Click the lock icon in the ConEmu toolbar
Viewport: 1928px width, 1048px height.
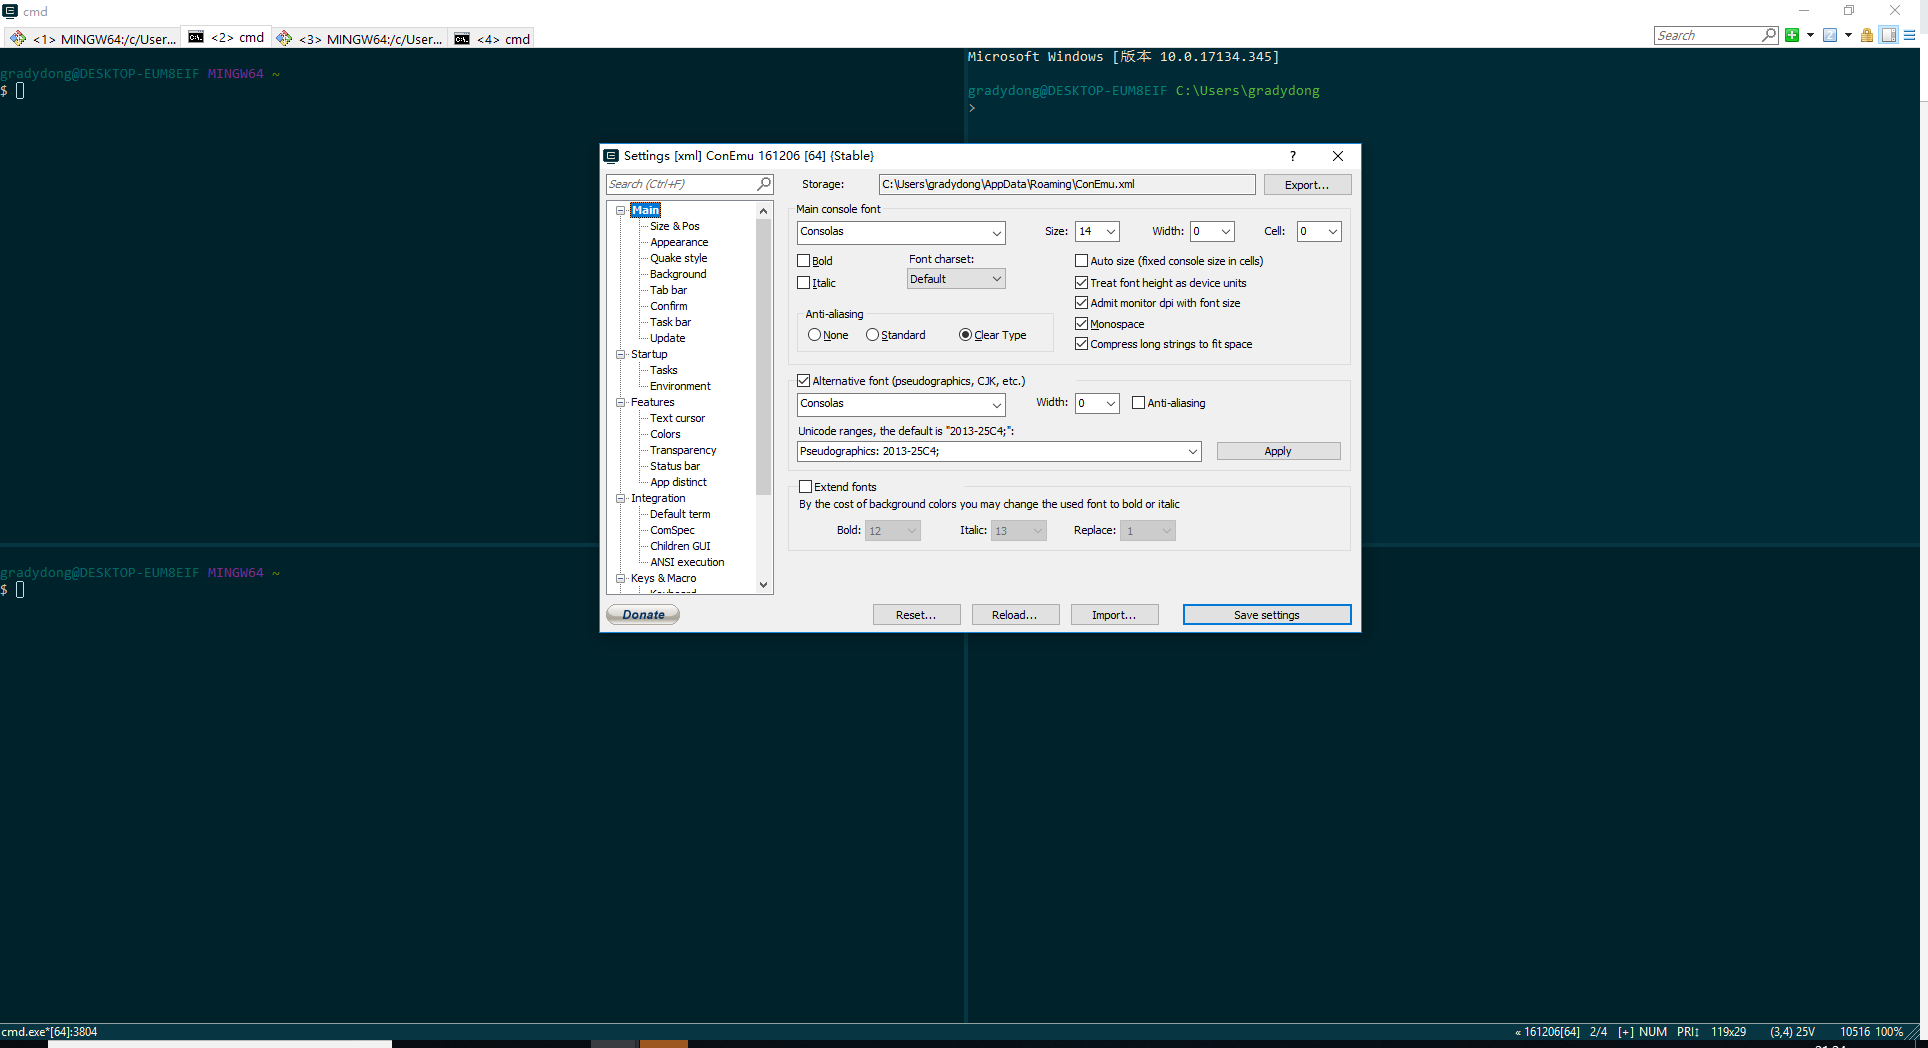point(1866,35)
